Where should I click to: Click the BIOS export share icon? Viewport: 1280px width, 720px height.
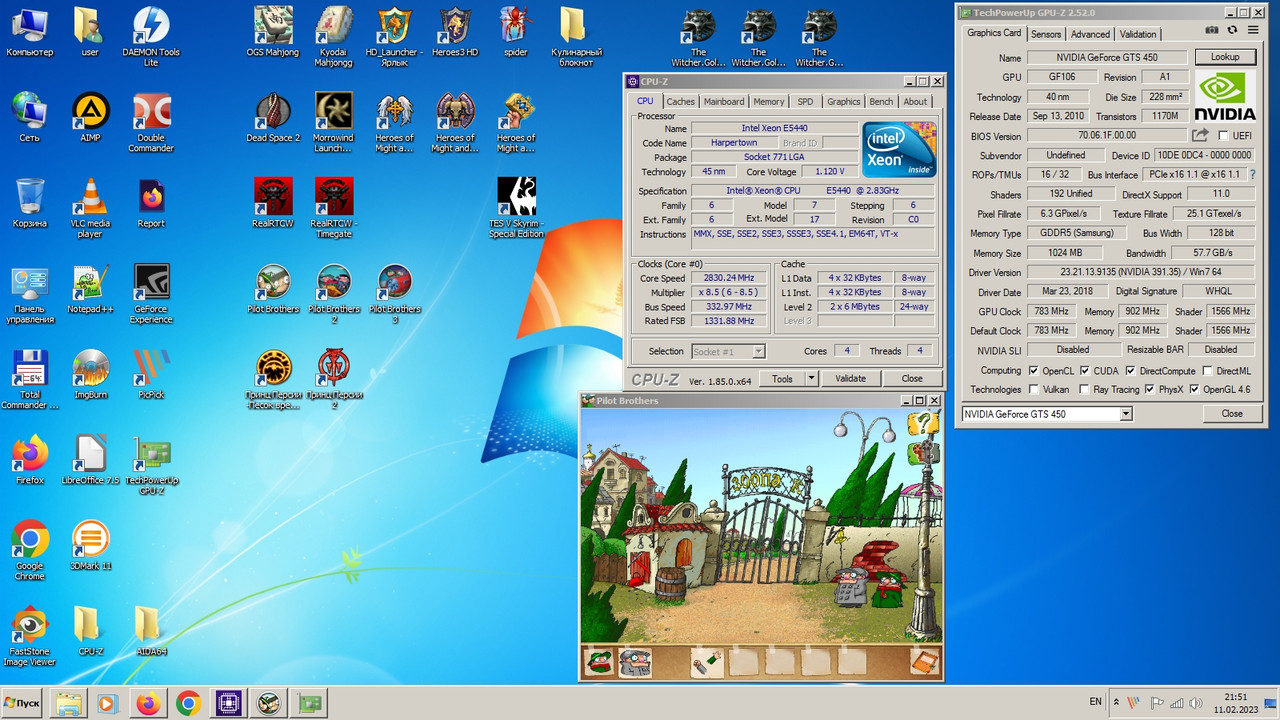point(1200,136)
